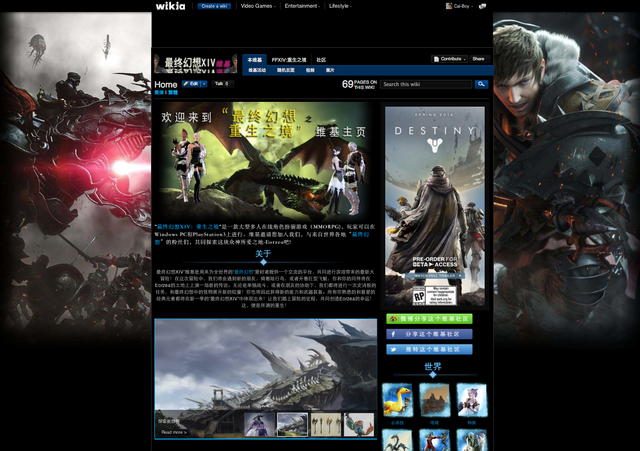640x451 pixels.
Task: Click into the Search this wiki field
Action: click(x=426, y=84)
